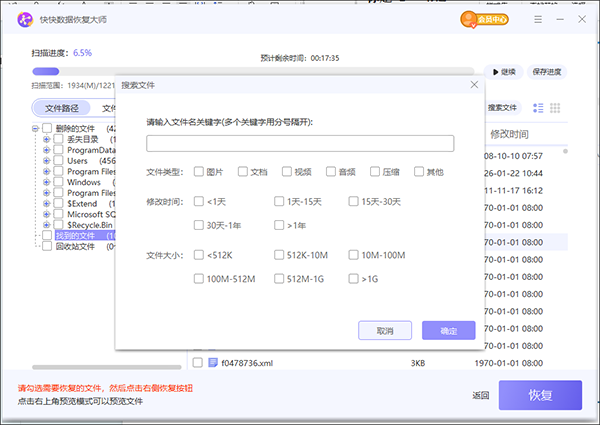Expand the $Extend tree node

pos(46,204)
